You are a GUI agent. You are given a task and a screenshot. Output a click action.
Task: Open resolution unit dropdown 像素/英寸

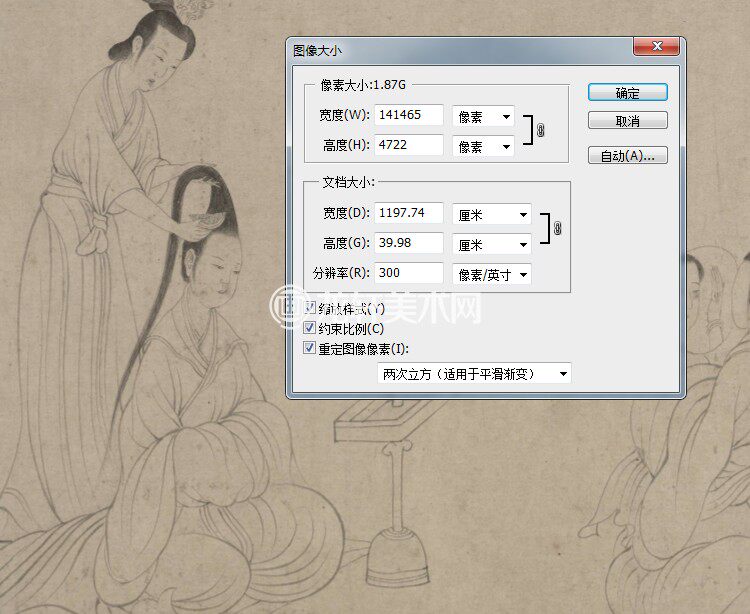tap(492, 274)
